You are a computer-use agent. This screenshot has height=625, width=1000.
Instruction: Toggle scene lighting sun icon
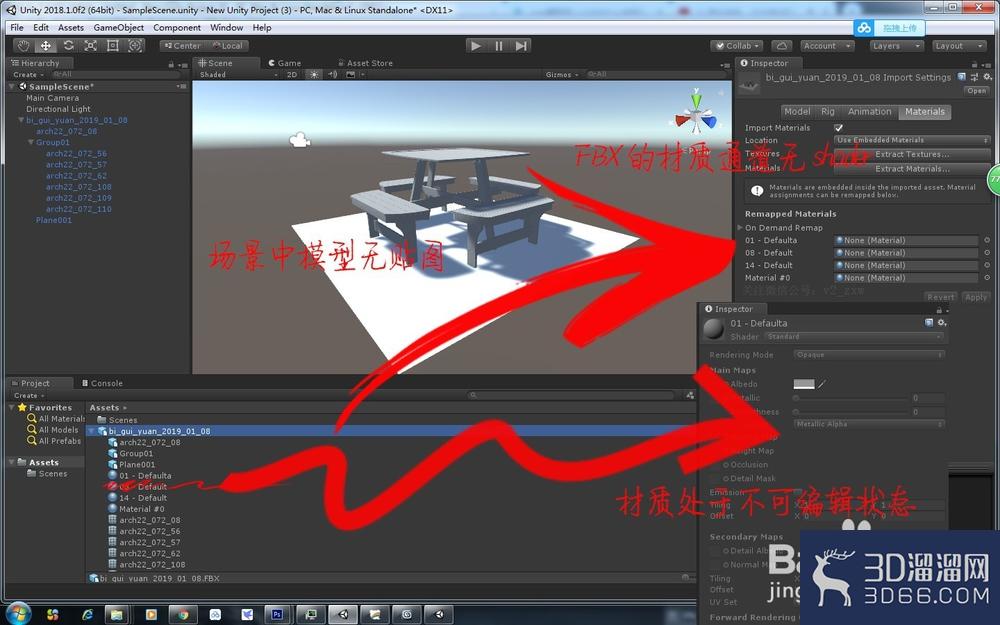pos(314,75)
